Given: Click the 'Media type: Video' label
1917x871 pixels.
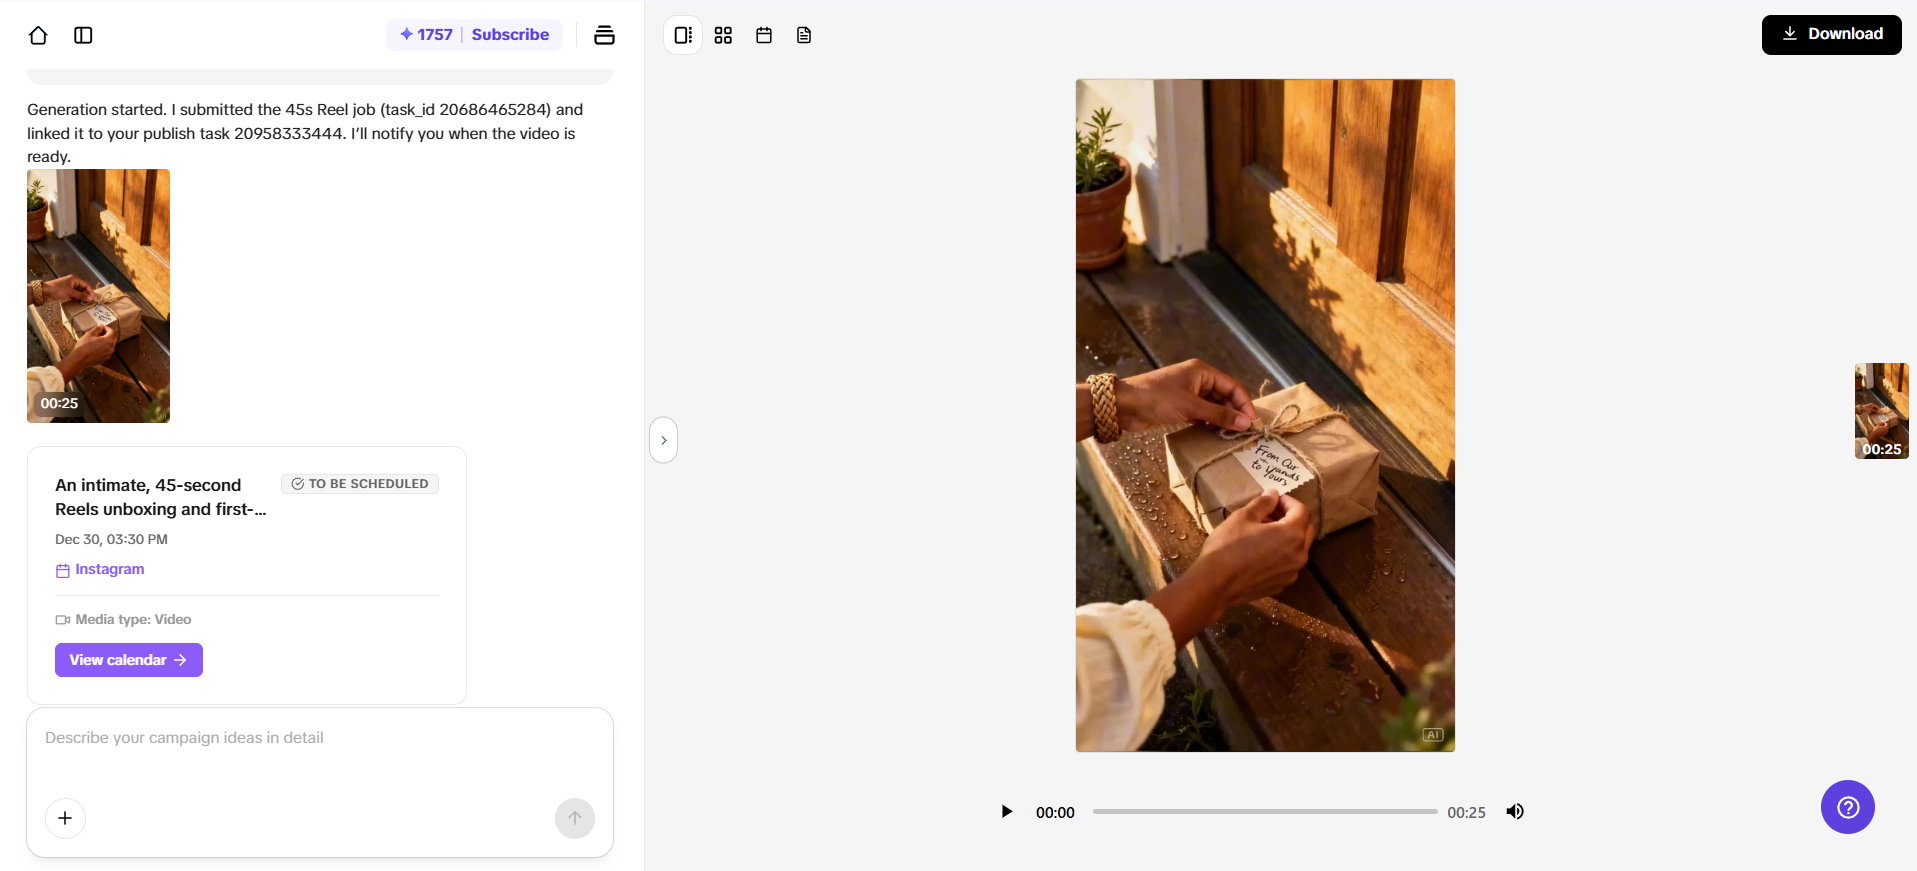Looking at the screenshot, I should (x=123, y=620).
